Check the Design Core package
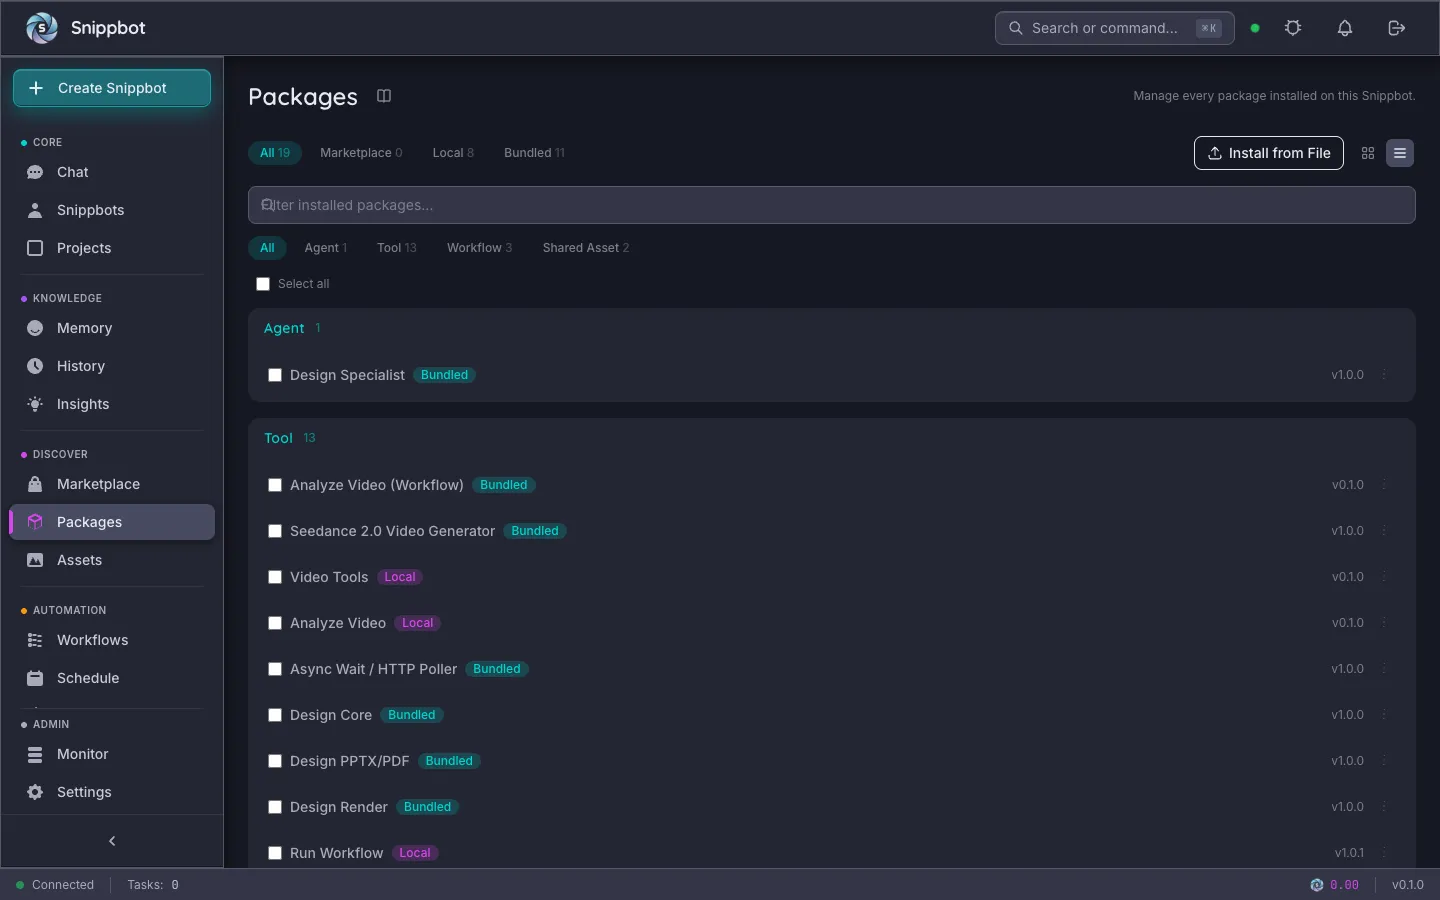Viewport: 1440px width, 900px height. click(275, 715)
